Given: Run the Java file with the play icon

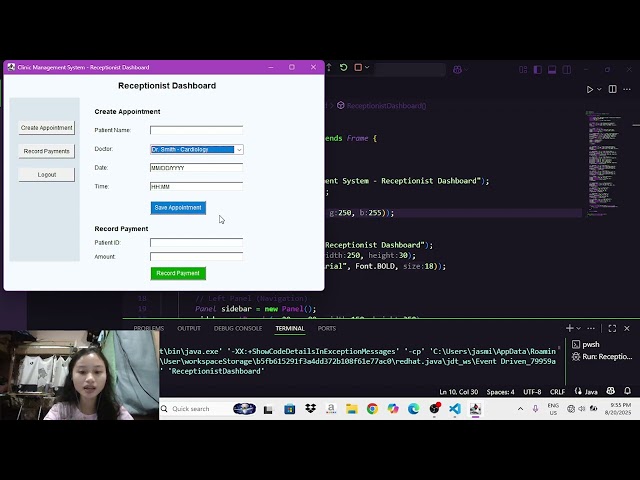Looking at the screenshot, I should (x=589, y=89).
